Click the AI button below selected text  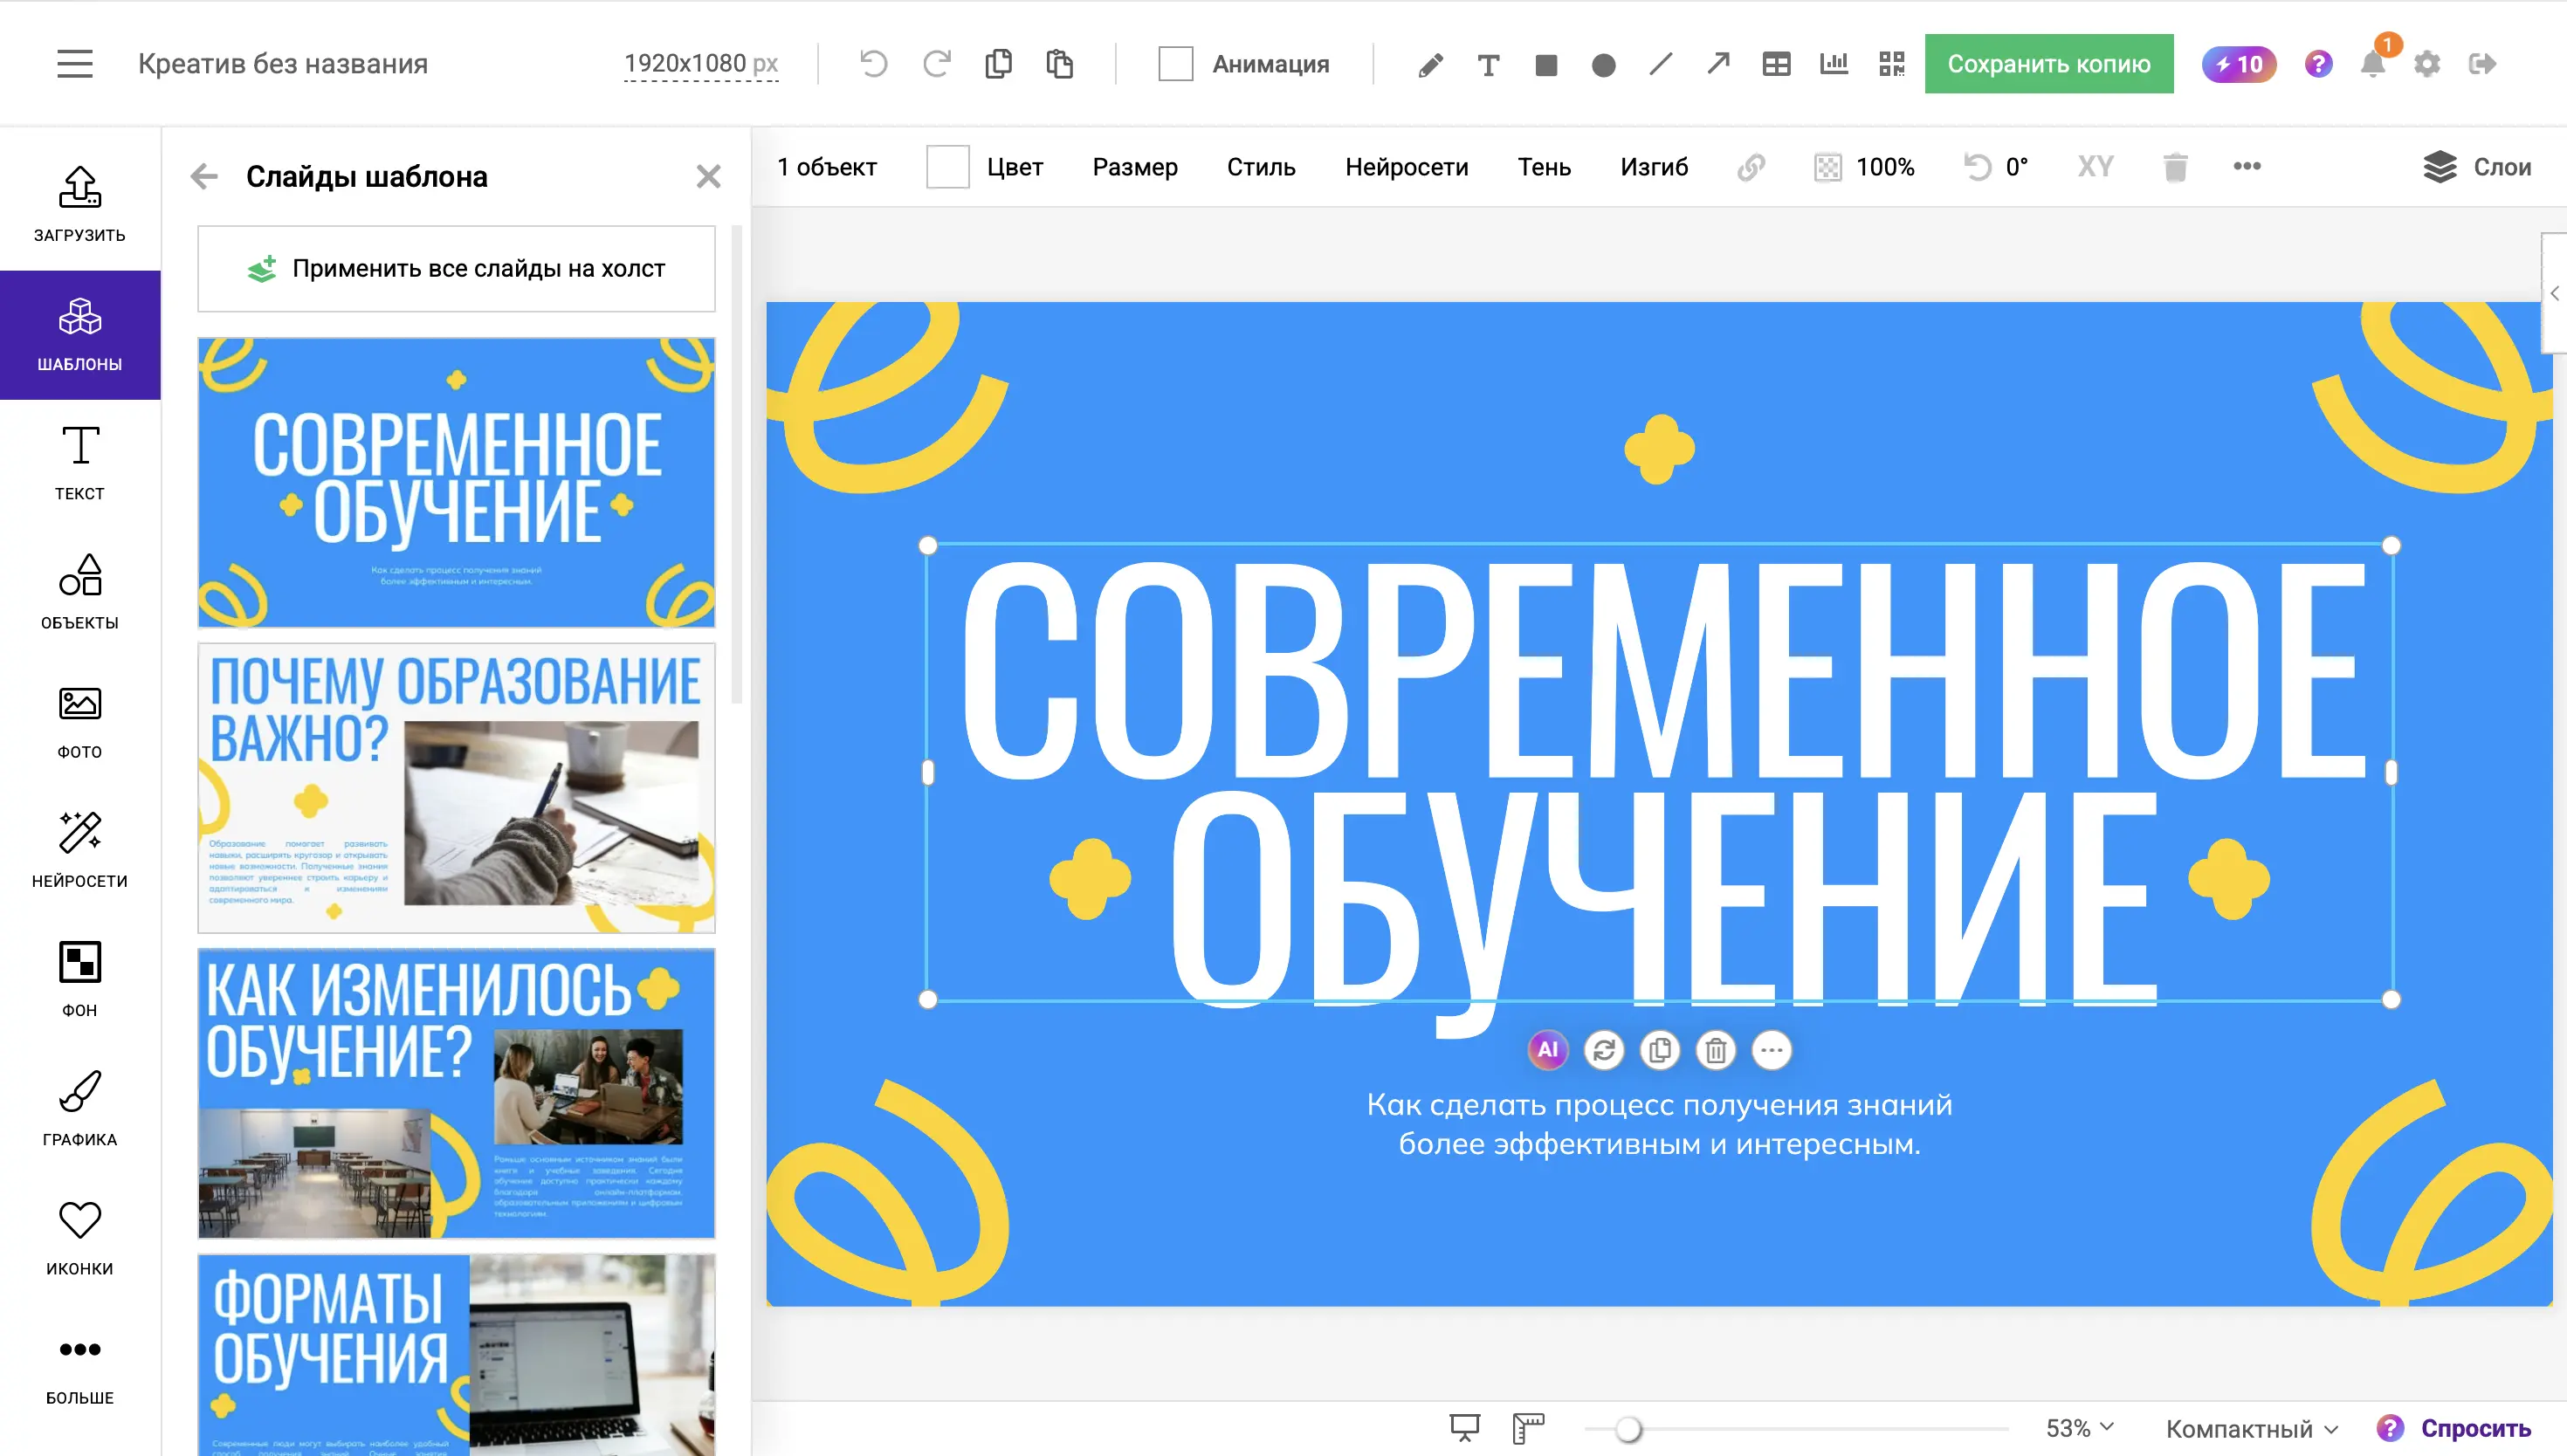[1548, 1050]
